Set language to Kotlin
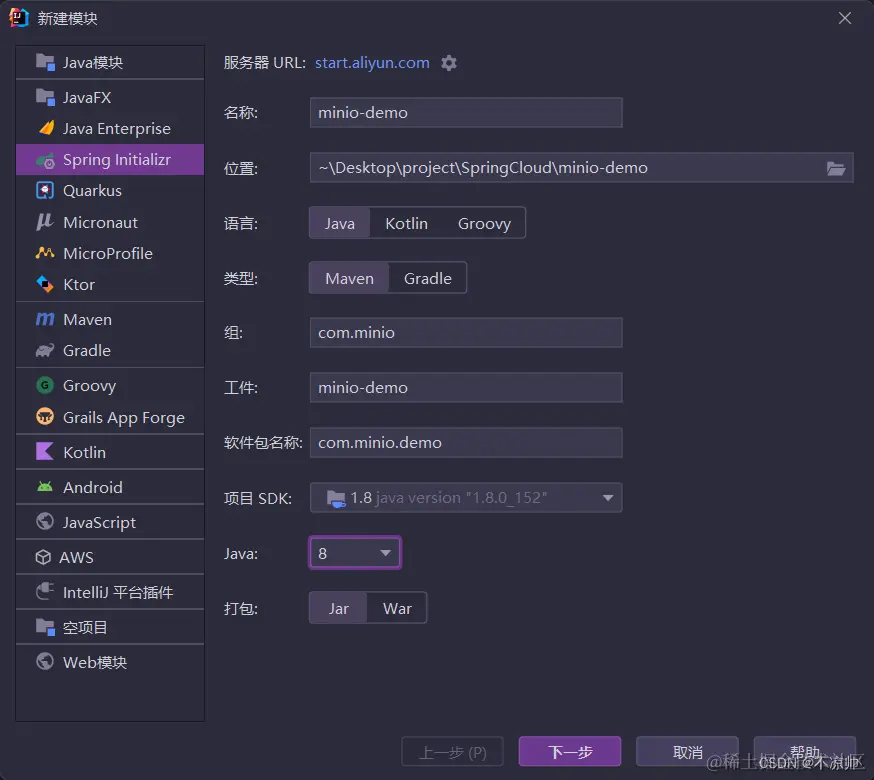 click(x=406, y=223)
